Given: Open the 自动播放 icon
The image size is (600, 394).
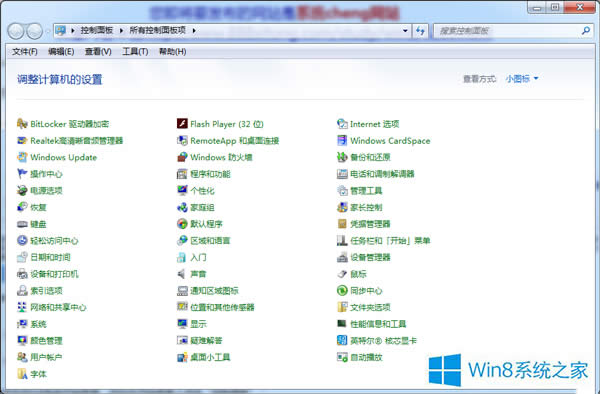Looking at the screenshot, I should point(342,357).
